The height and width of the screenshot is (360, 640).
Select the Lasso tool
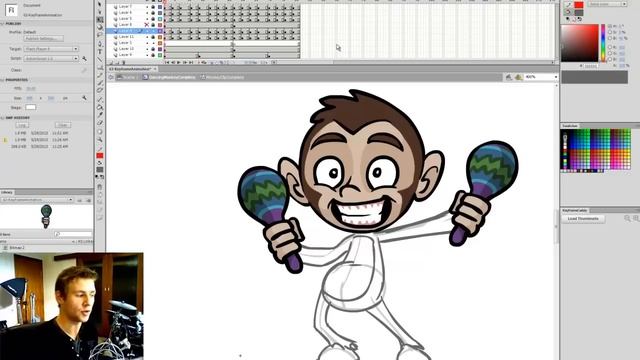pyautogui.click(x=100, y=35)
